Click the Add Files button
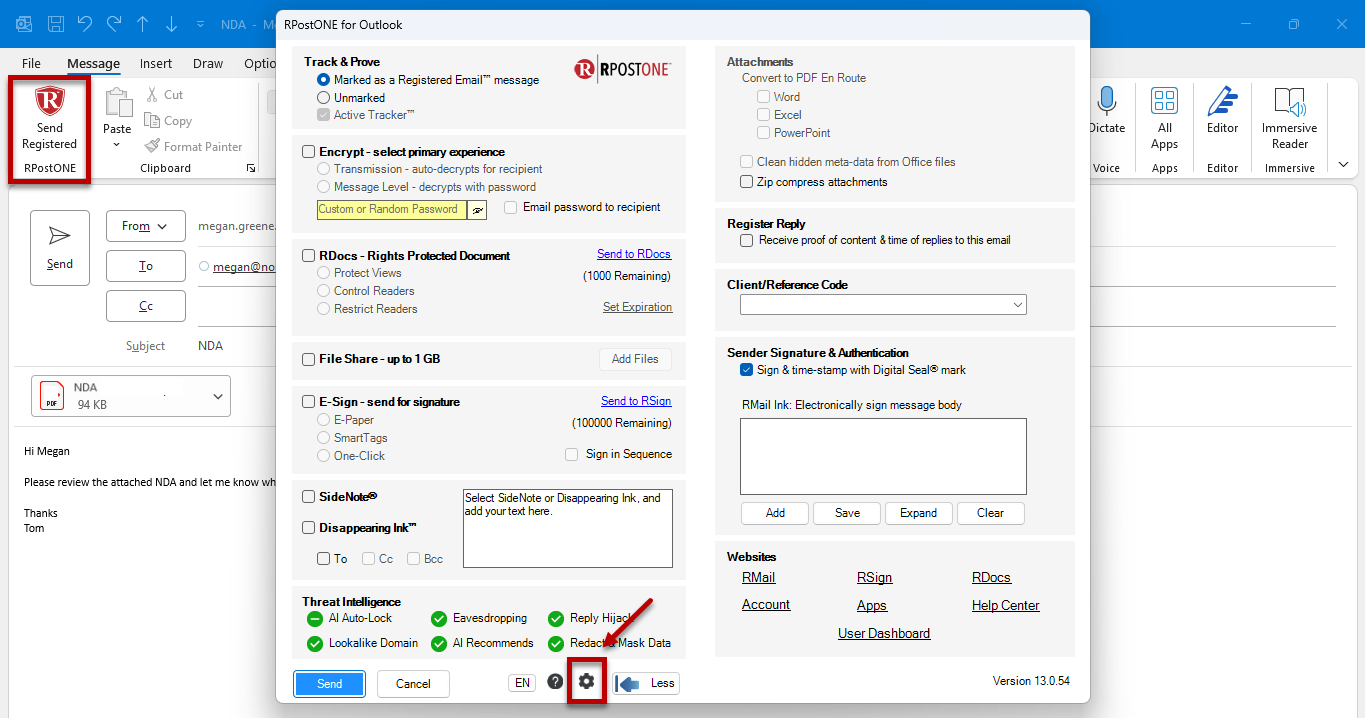This screenshot has height=718, width=1365. pyautogui.click(x=635, y=359)
